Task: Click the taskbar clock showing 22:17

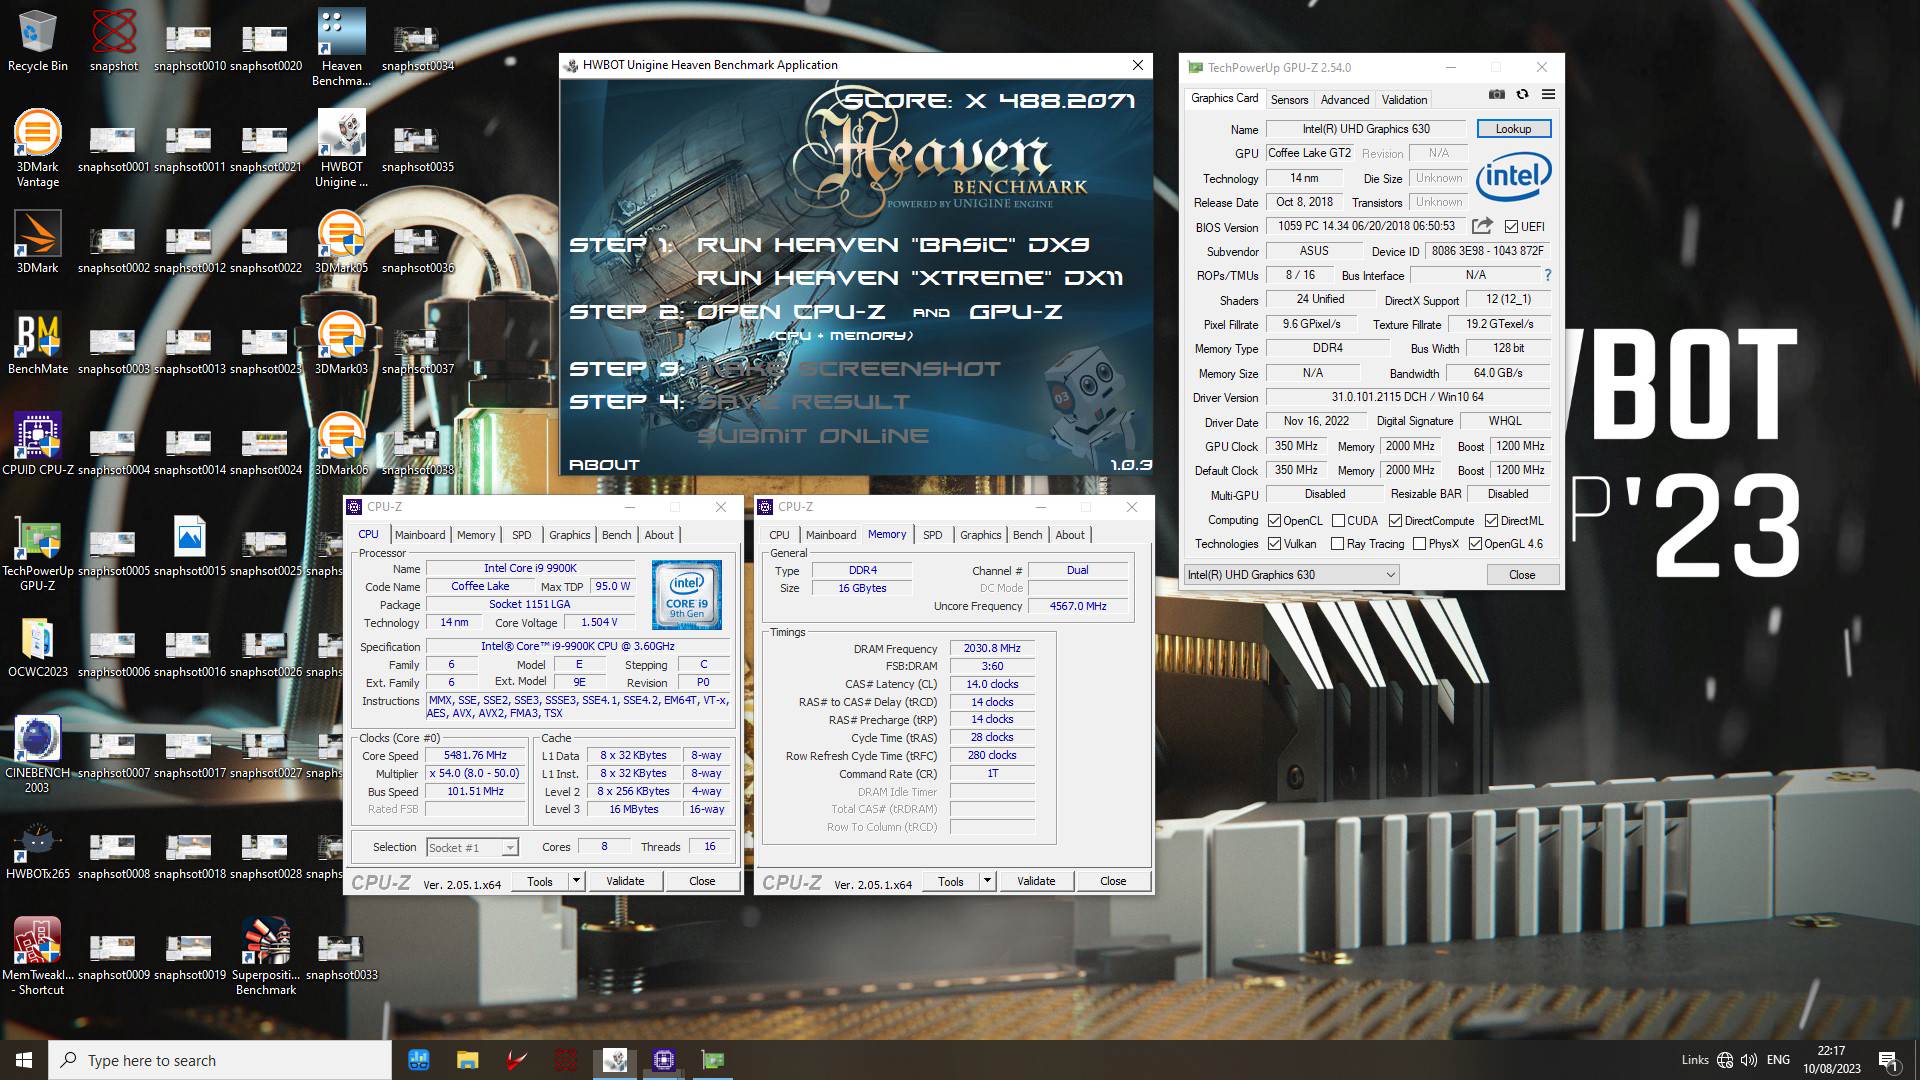Action: [1831, 1060]
